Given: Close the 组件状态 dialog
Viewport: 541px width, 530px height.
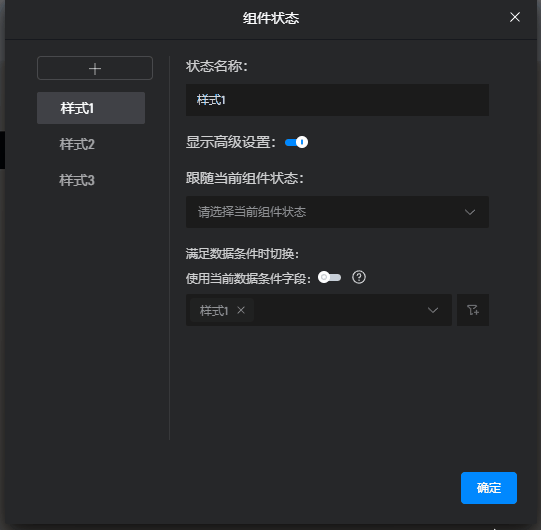Looking at the screenshot, I should coord(515,17).
